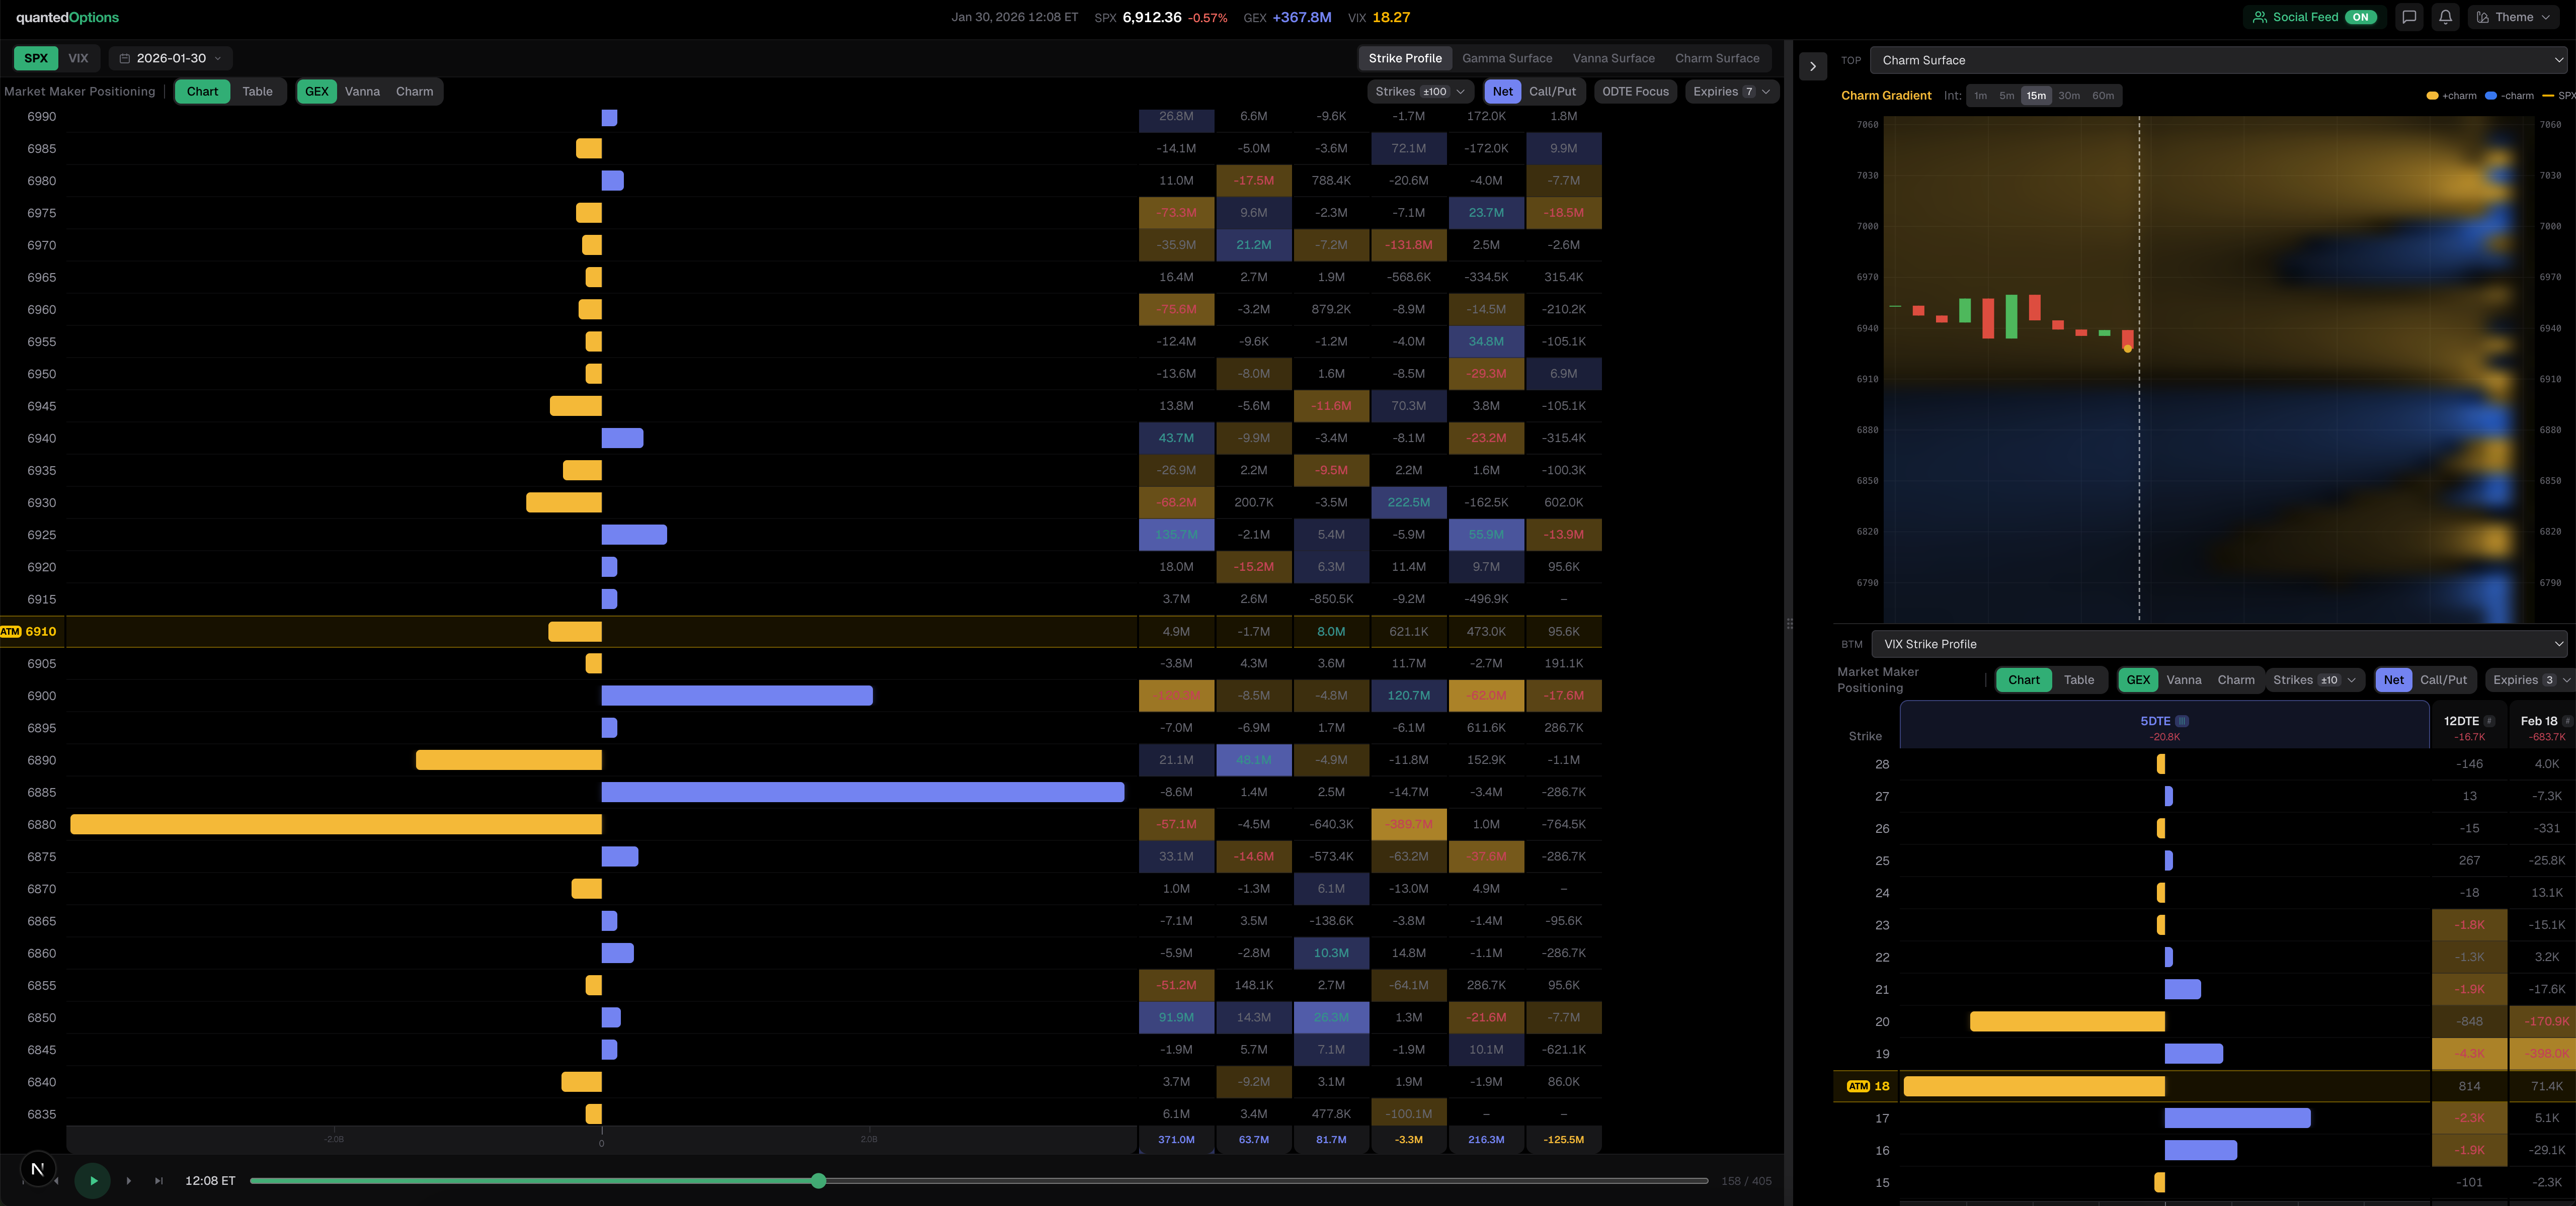Collapse the right panel with the chevron arrow
Viewport: 2576px width, 1206px height.
(1813, 66)
